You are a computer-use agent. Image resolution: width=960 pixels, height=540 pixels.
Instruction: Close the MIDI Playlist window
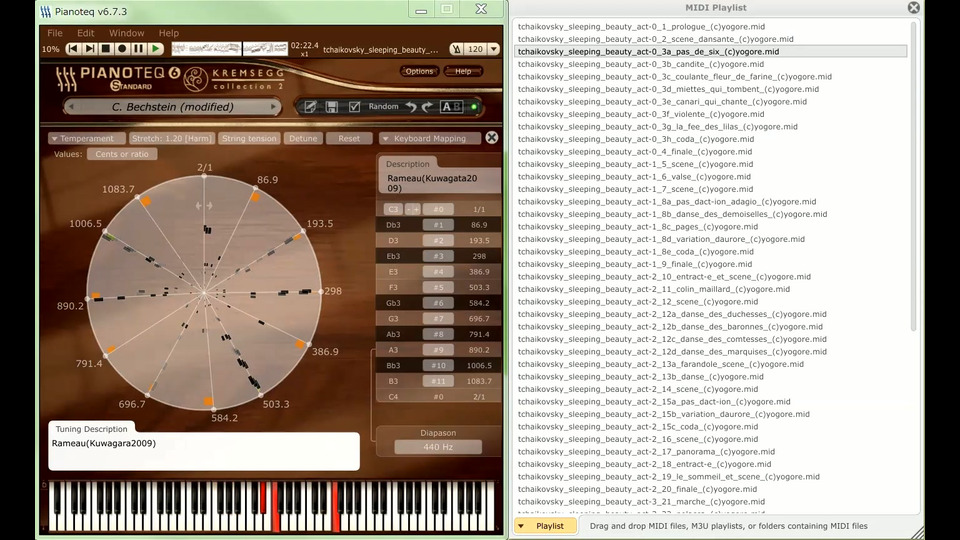913,7
